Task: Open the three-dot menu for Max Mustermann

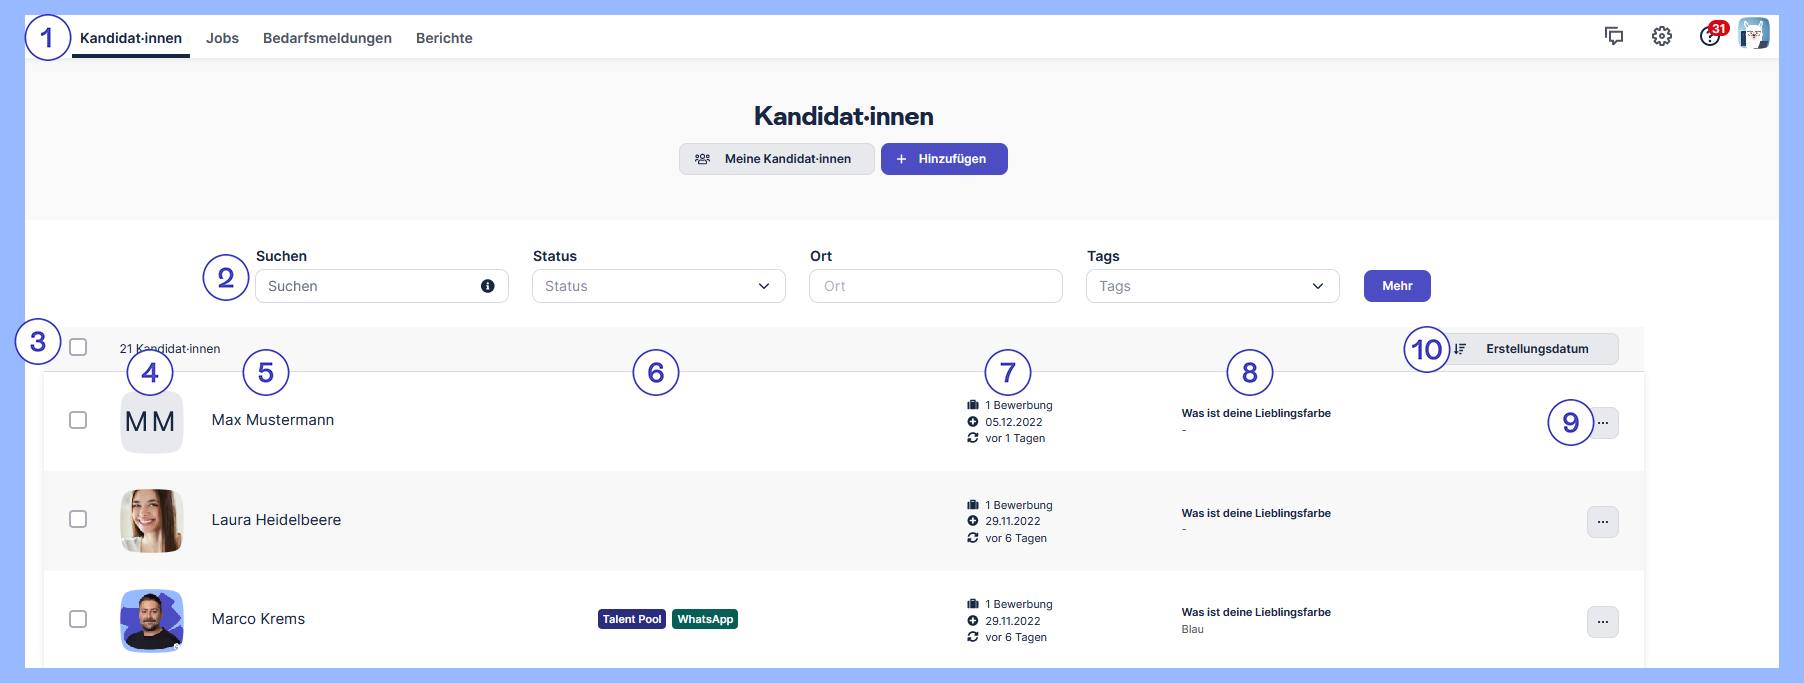Action: pyautogui.click(x=1603, y=423)
